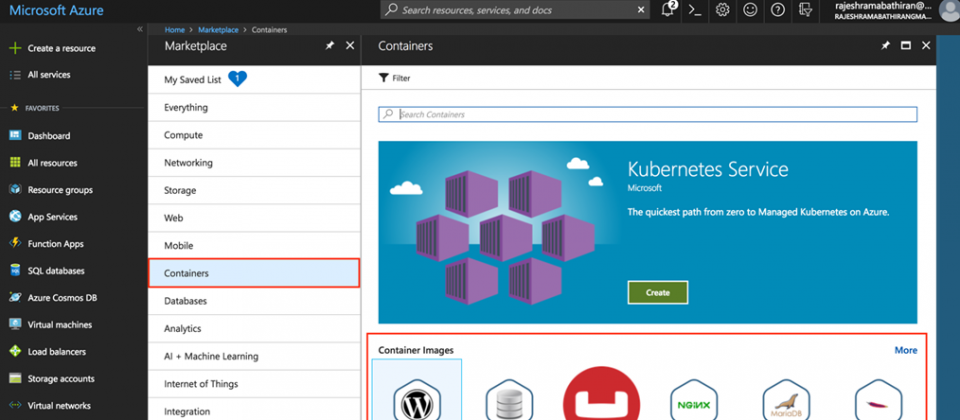Clear the top search box with X
This screenshot has height=420, width=960.
point(641,10)
